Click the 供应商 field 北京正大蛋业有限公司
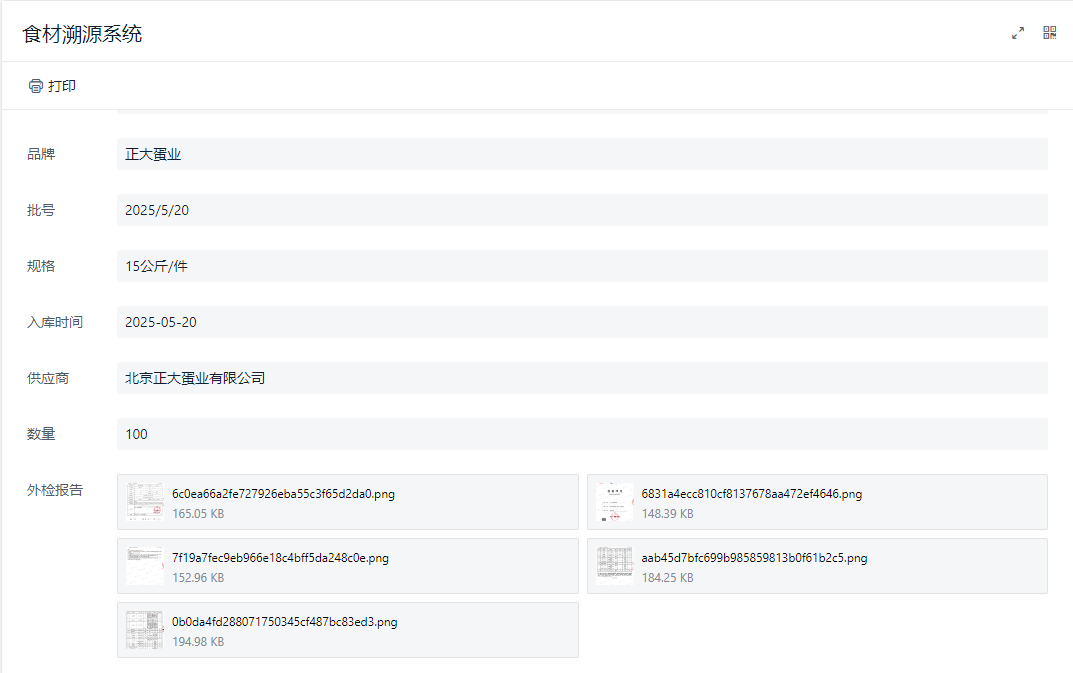This screenshot has height=673, width=1073. coord(582,378)
